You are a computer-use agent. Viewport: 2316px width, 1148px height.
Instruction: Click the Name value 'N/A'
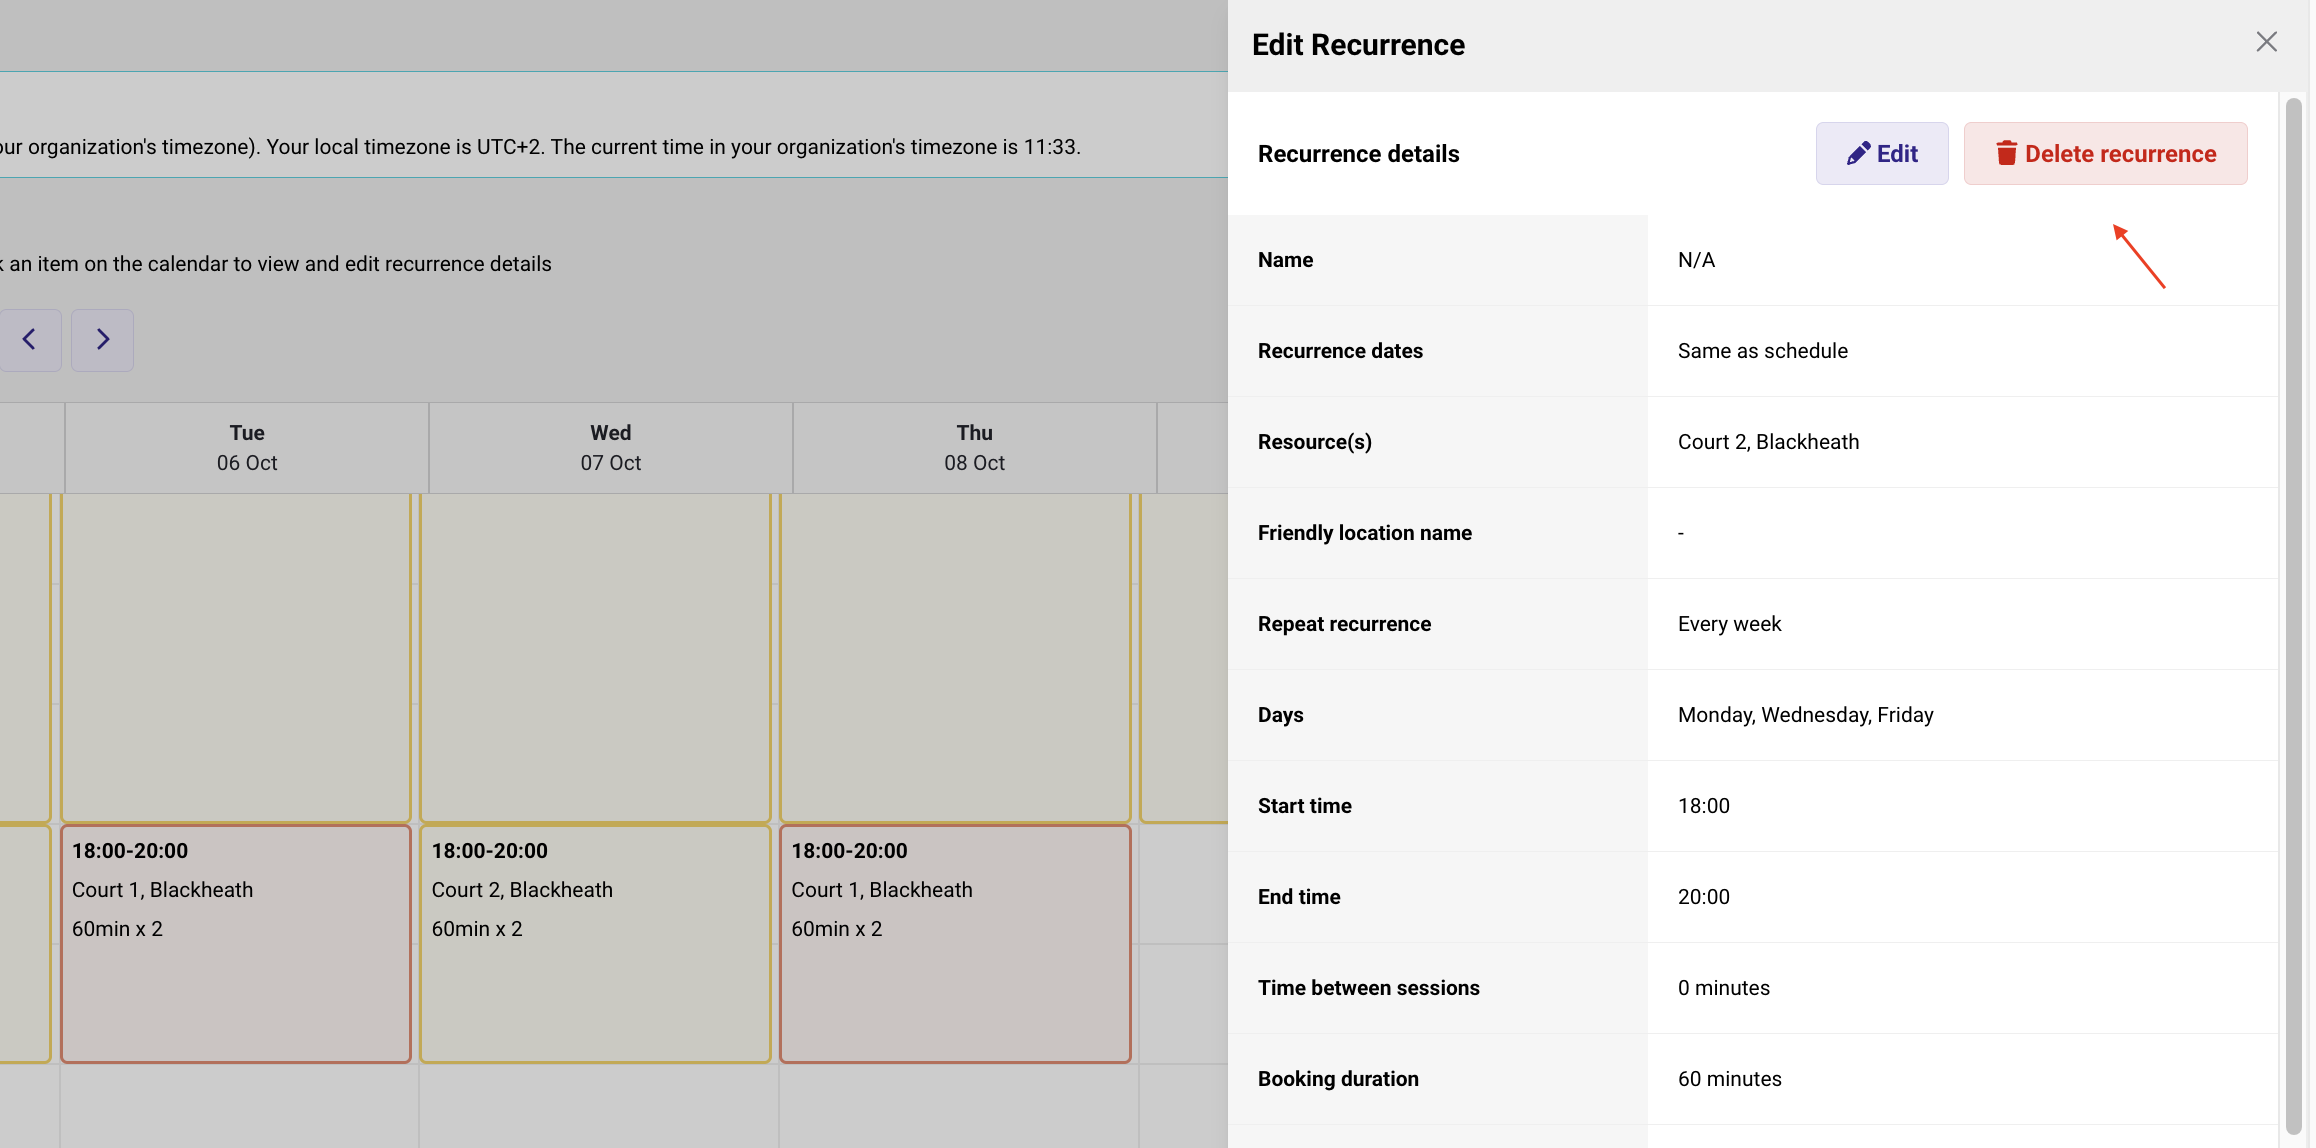pyautogui.click(x=1696, y=260)
